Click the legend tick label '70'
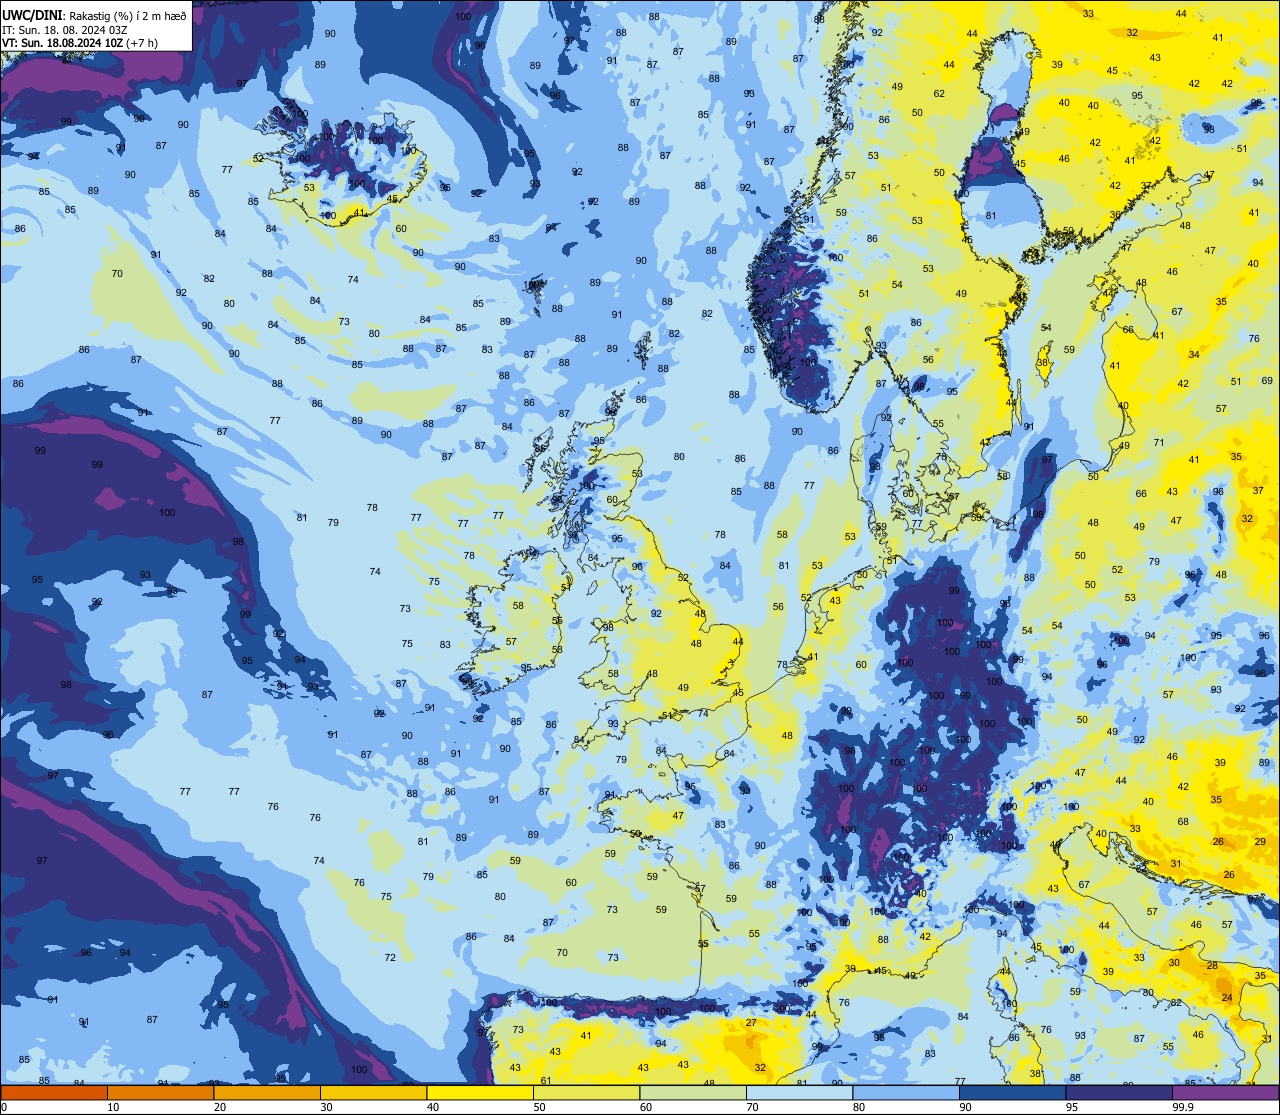Image resolution: width=1280 pixels, height=1115 pixels. coord(753,1107)
